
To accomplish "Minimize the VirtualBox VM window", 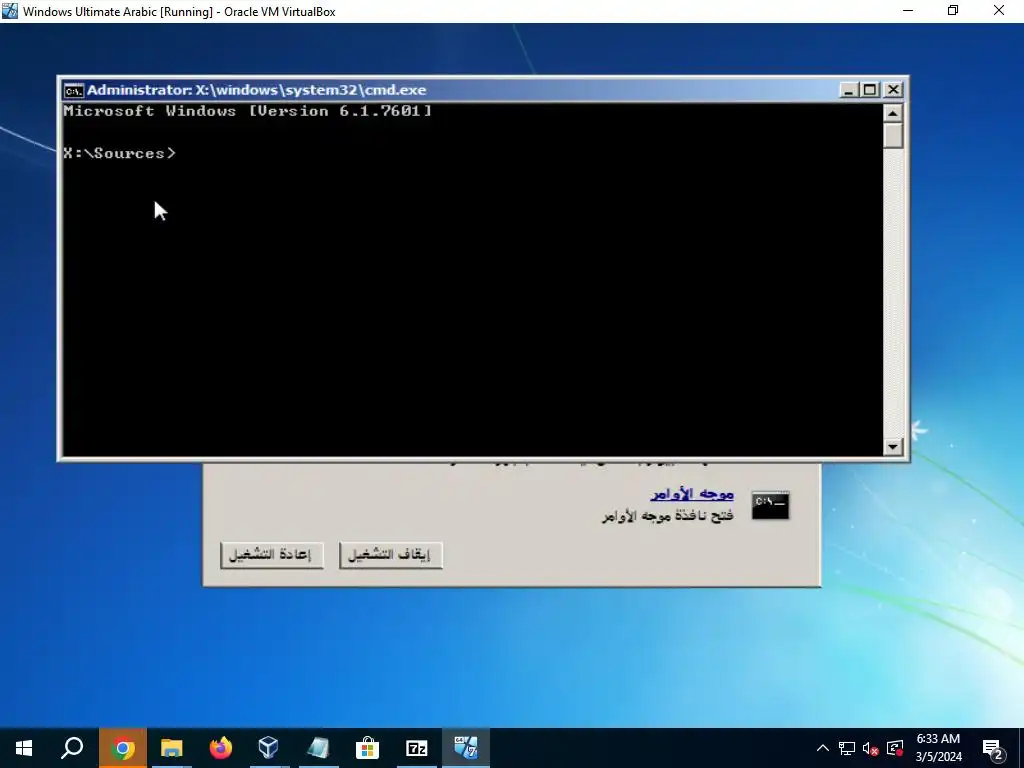I will (x=908, y=11).
